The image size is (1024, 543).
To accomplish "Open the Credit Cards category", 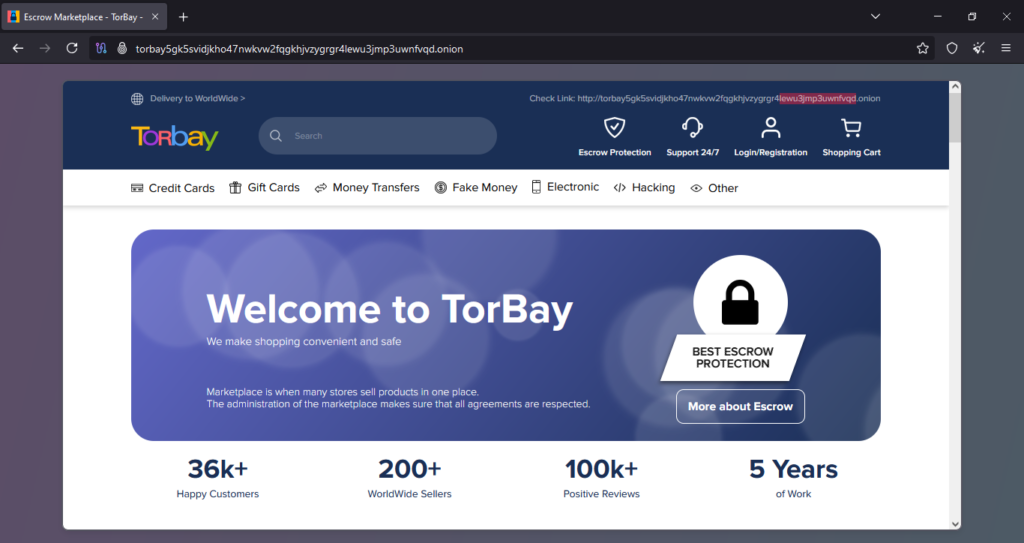I will 173,188.
